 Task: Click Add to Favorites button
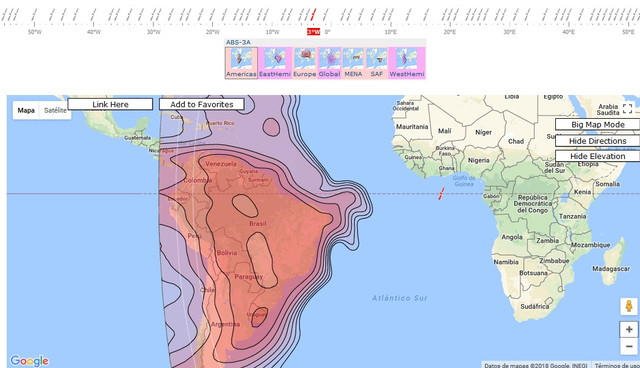[x=202, y=104]
